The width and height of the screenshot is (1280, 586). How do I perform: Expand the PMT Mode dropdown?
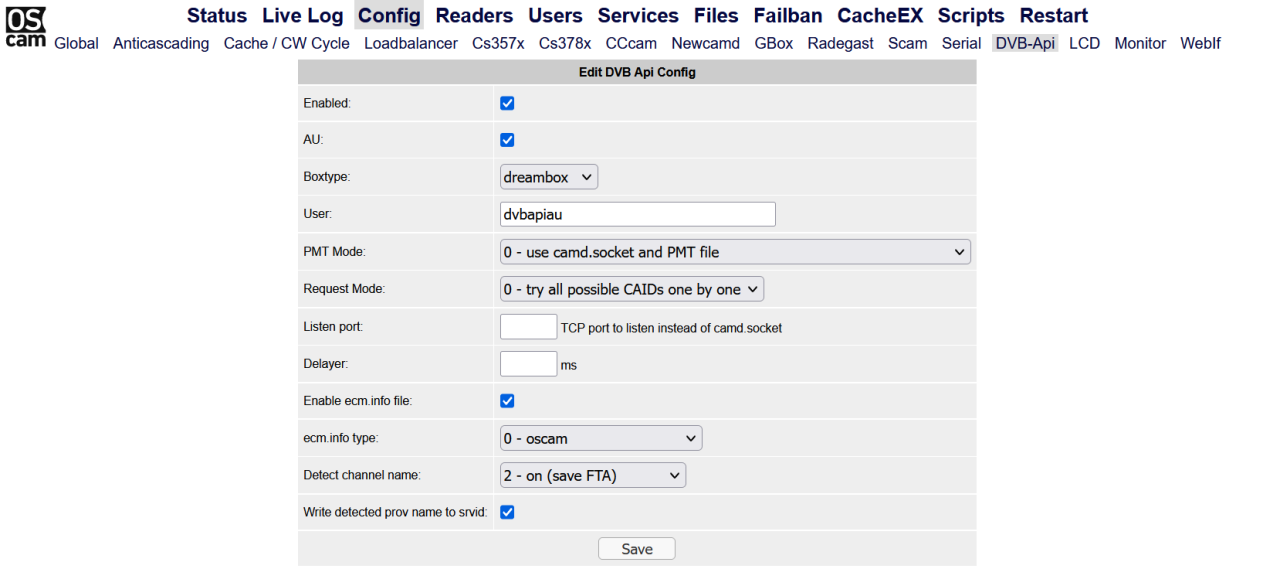[x=735, y=252]
